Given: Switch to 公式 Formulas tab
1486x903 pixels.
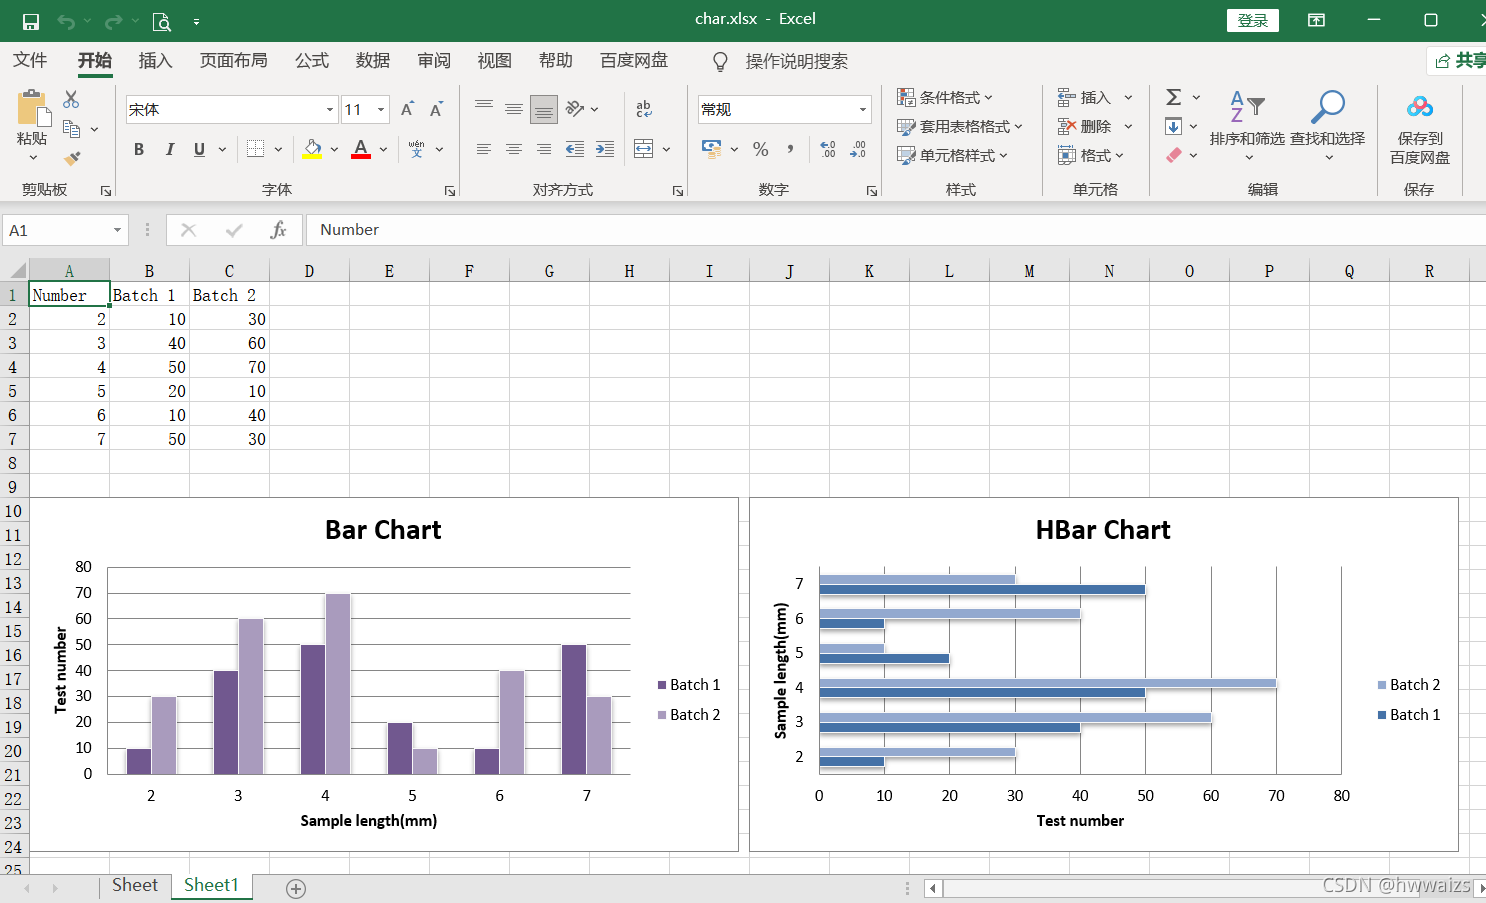Looking at the screenshot, I should click(312, 60).
